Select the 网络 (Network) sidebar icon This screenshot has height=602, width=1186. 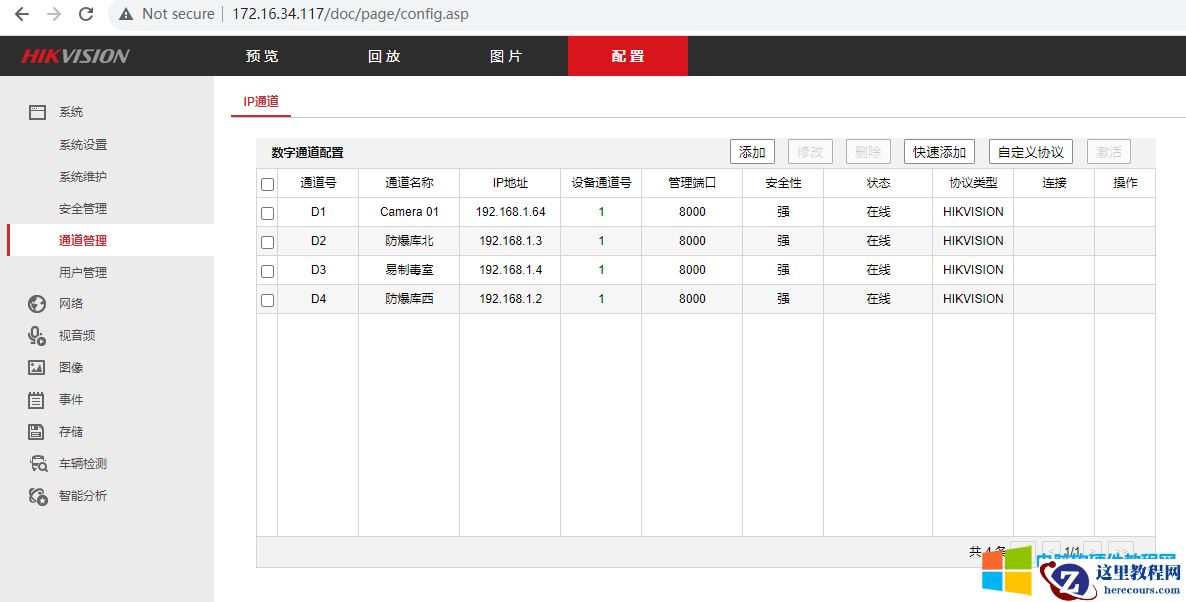click(x=69, y=303)
